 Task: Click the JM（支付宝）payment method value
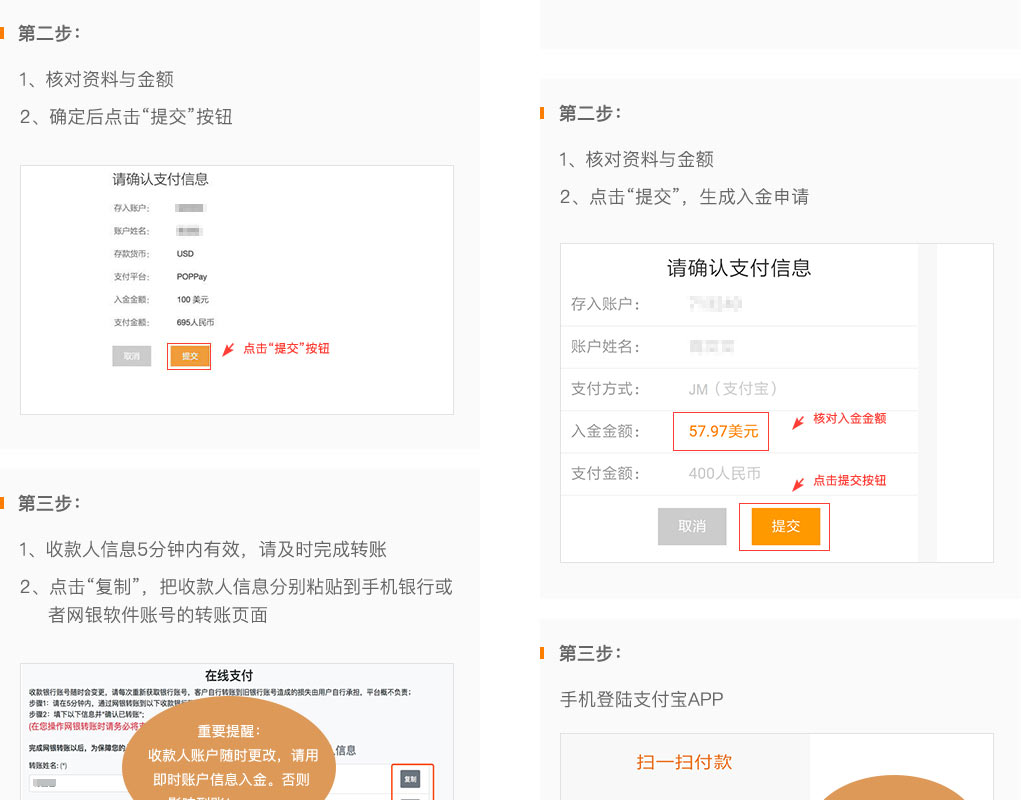733,389
